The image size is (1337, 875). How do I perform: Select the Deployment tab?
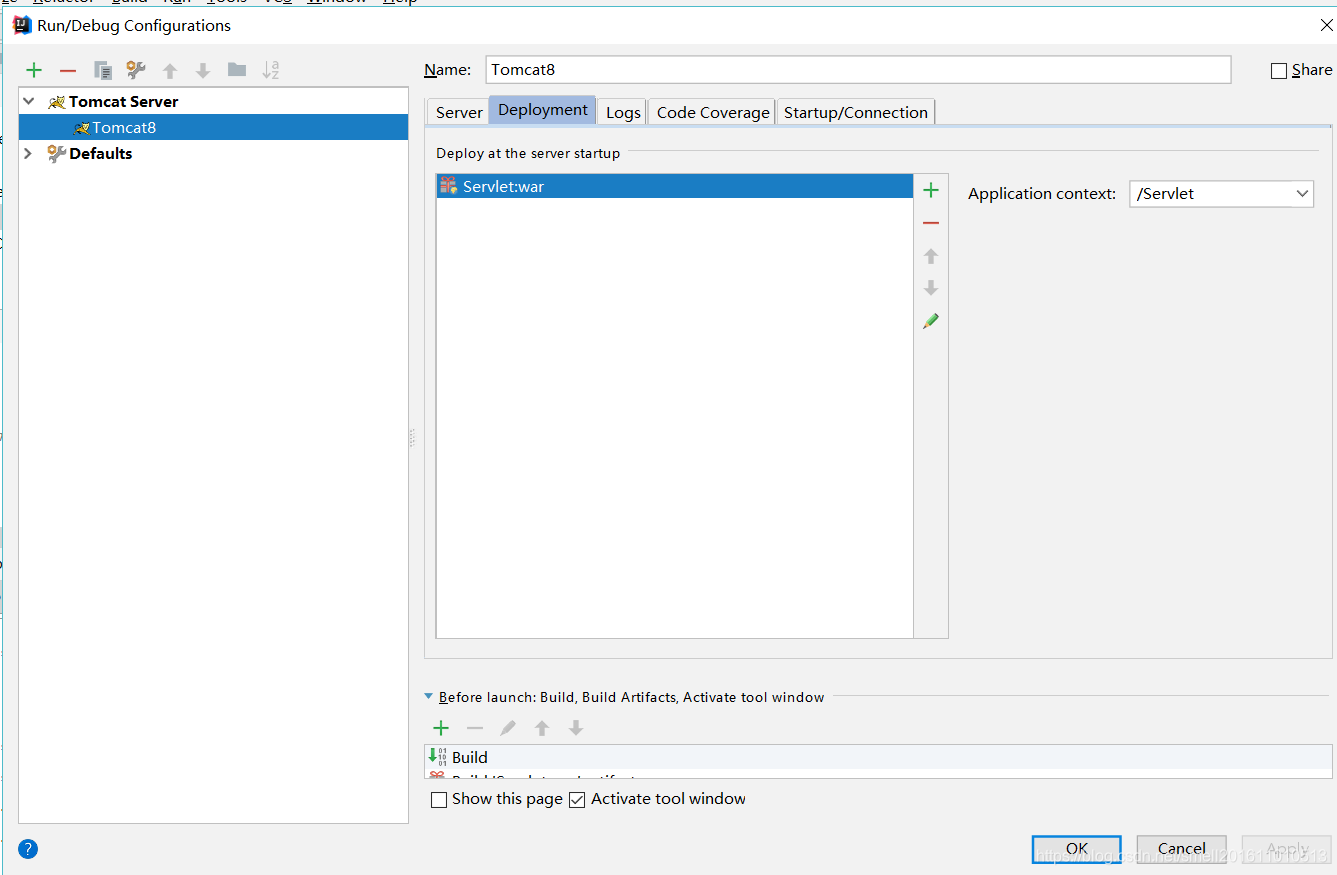point(543,110)
